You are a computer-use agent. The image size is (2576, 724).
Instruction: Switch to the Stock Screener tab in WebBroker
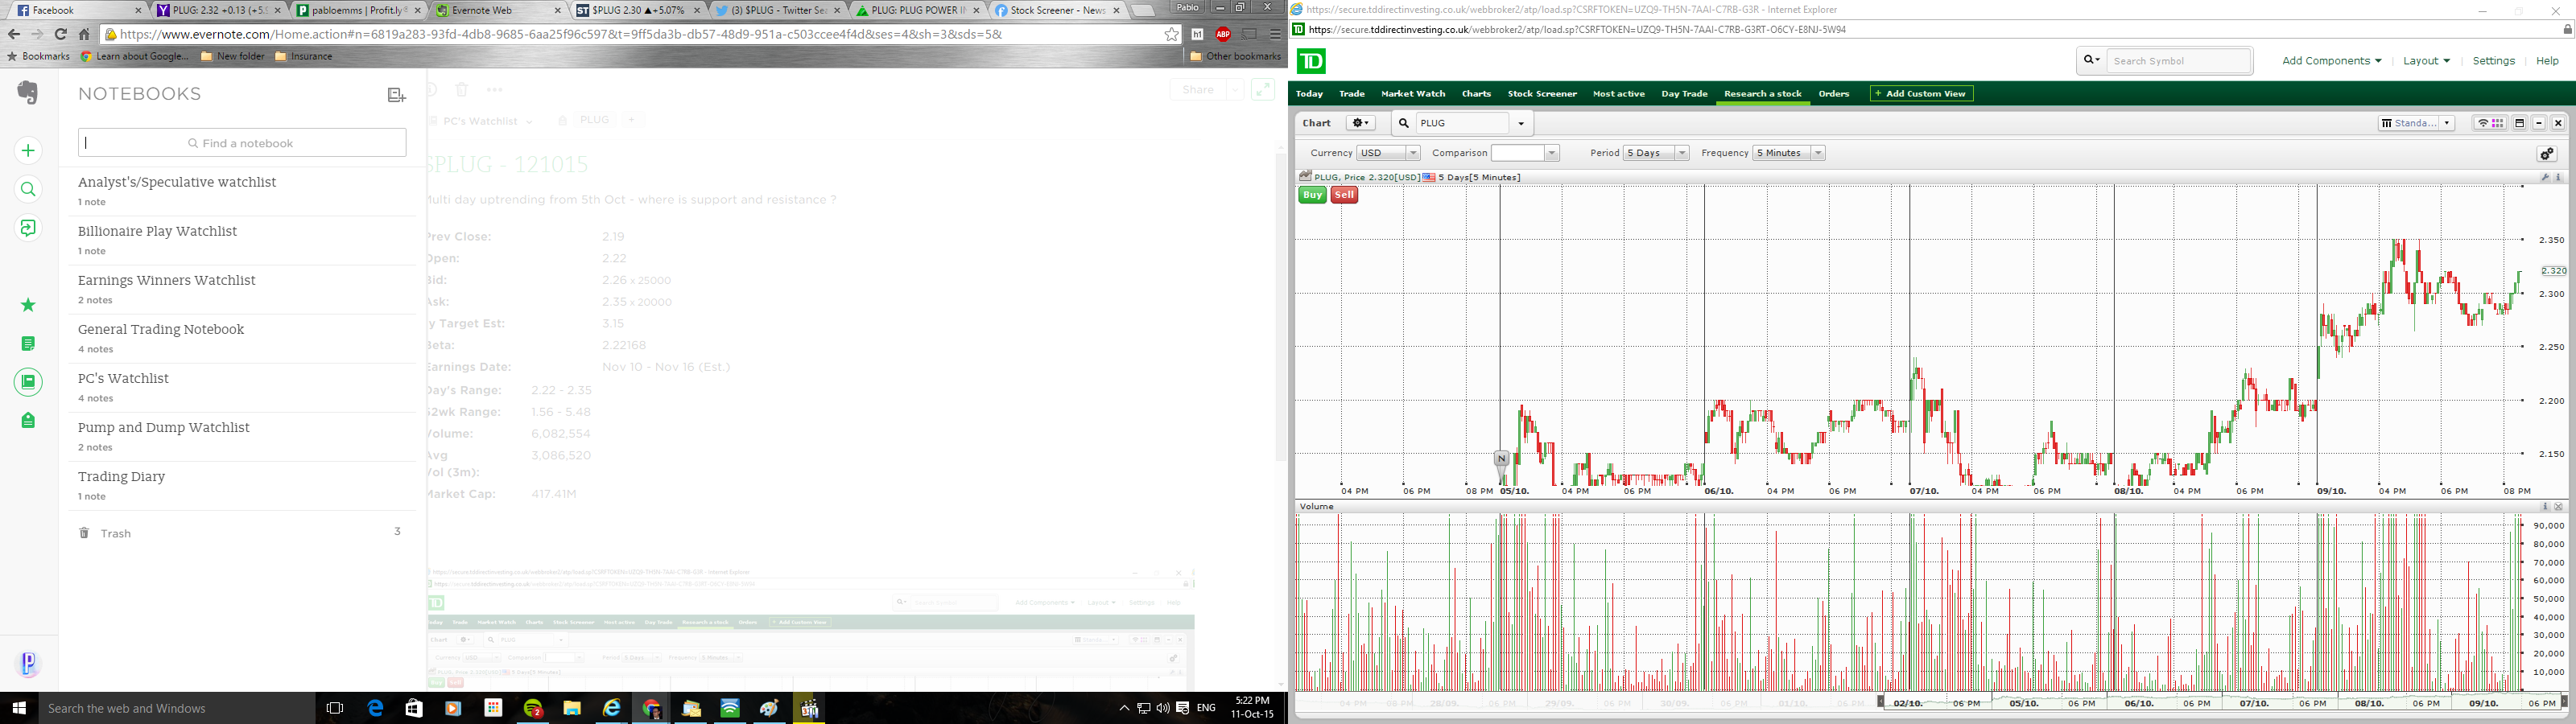coord(1542,94)
